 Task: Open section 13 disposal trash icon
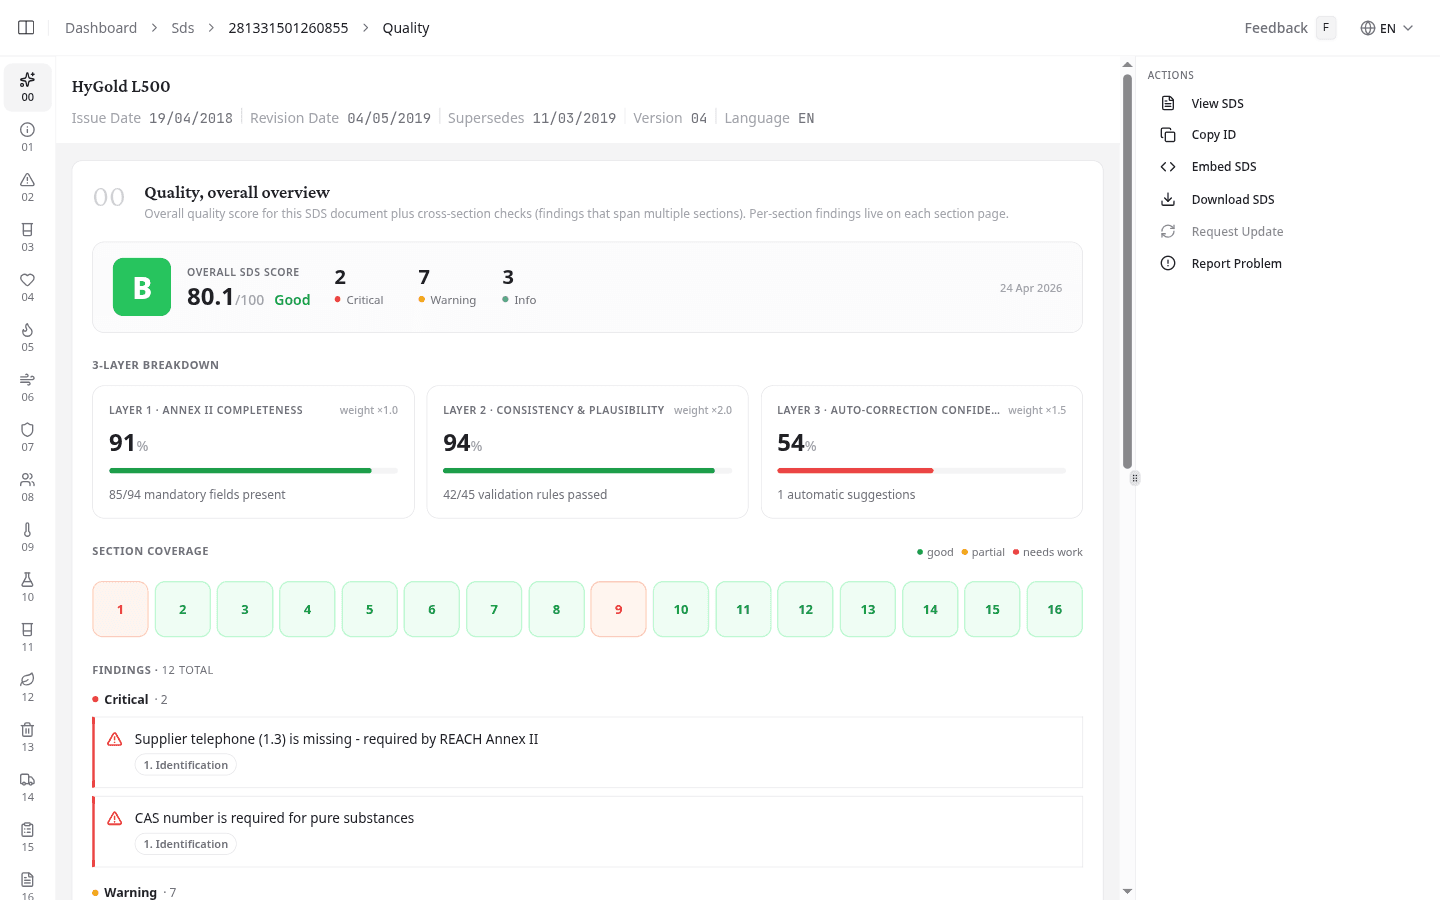[x=28, y=730]
